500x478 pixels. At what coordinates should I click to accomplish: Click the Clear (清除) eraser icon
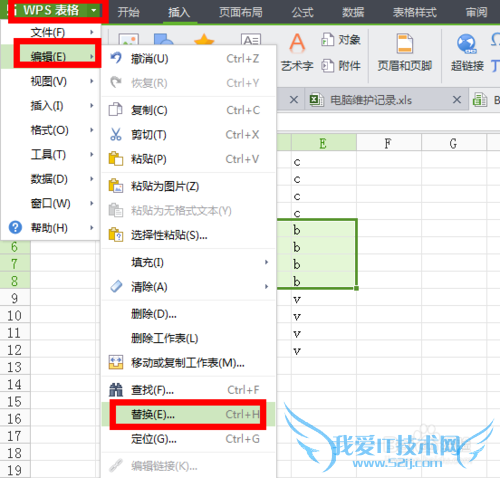[116, 286]
